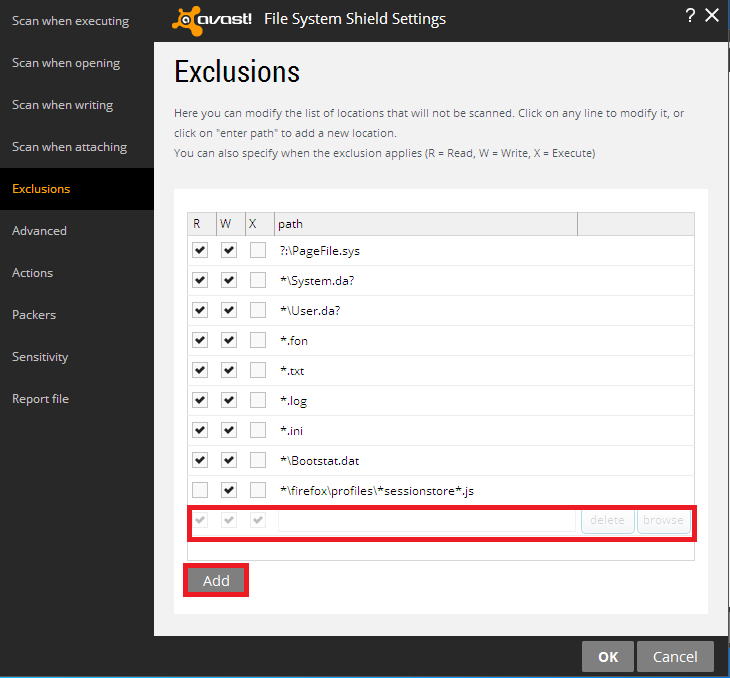Toggle Execute checkbox in new empty row
The height and width of the screenshot is (678, 730).
click(x=258, y=520)
